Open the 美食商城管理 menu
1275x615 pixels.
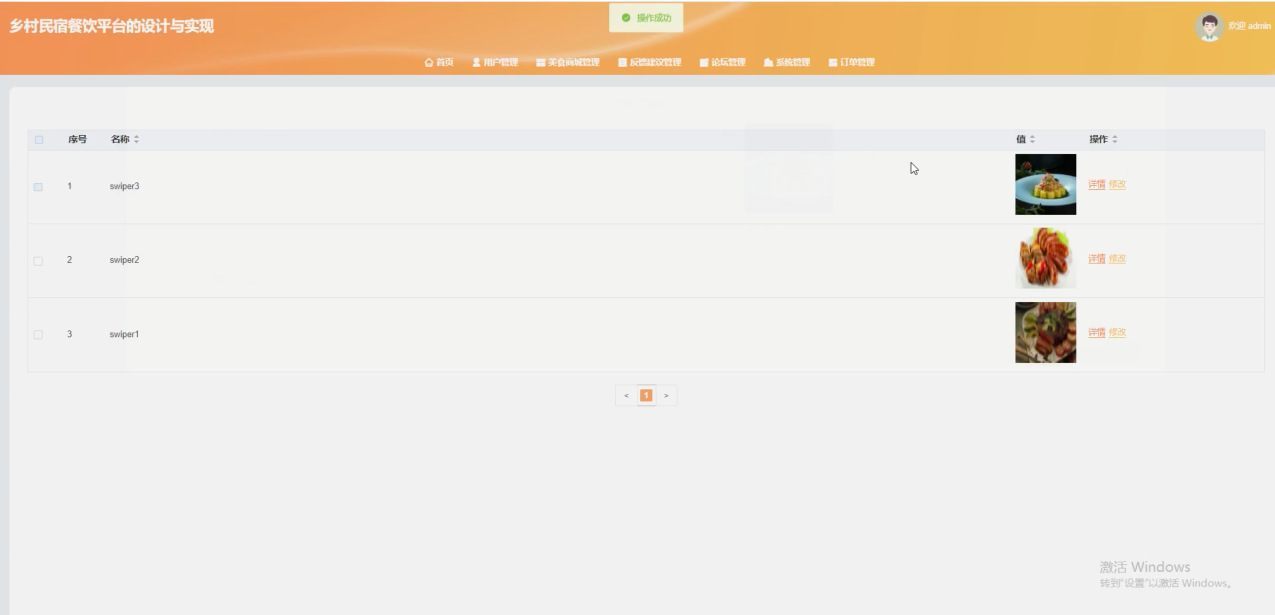tap(568, 62)
